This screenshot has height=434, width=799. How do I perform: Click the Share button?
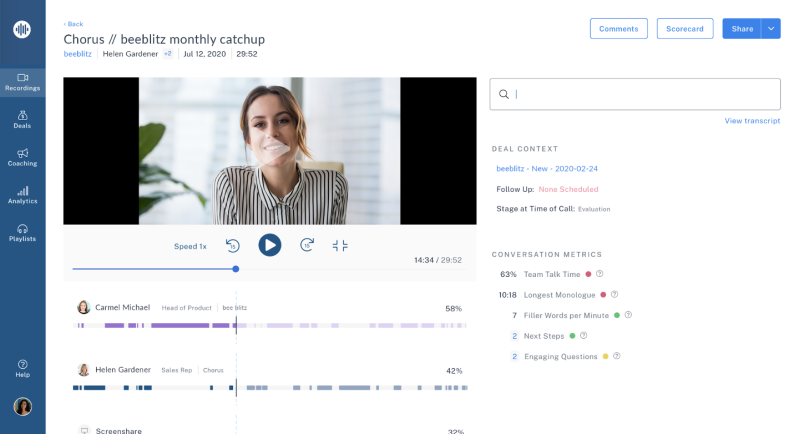click(742, 29)
